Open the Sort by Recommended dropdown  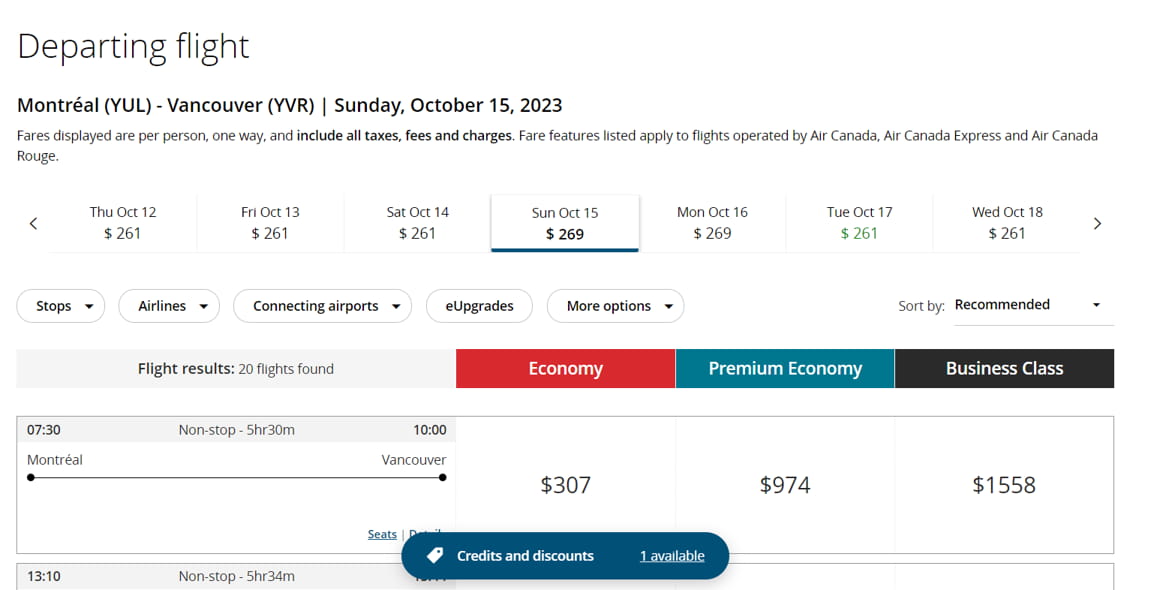click(x=1028, y=305)
